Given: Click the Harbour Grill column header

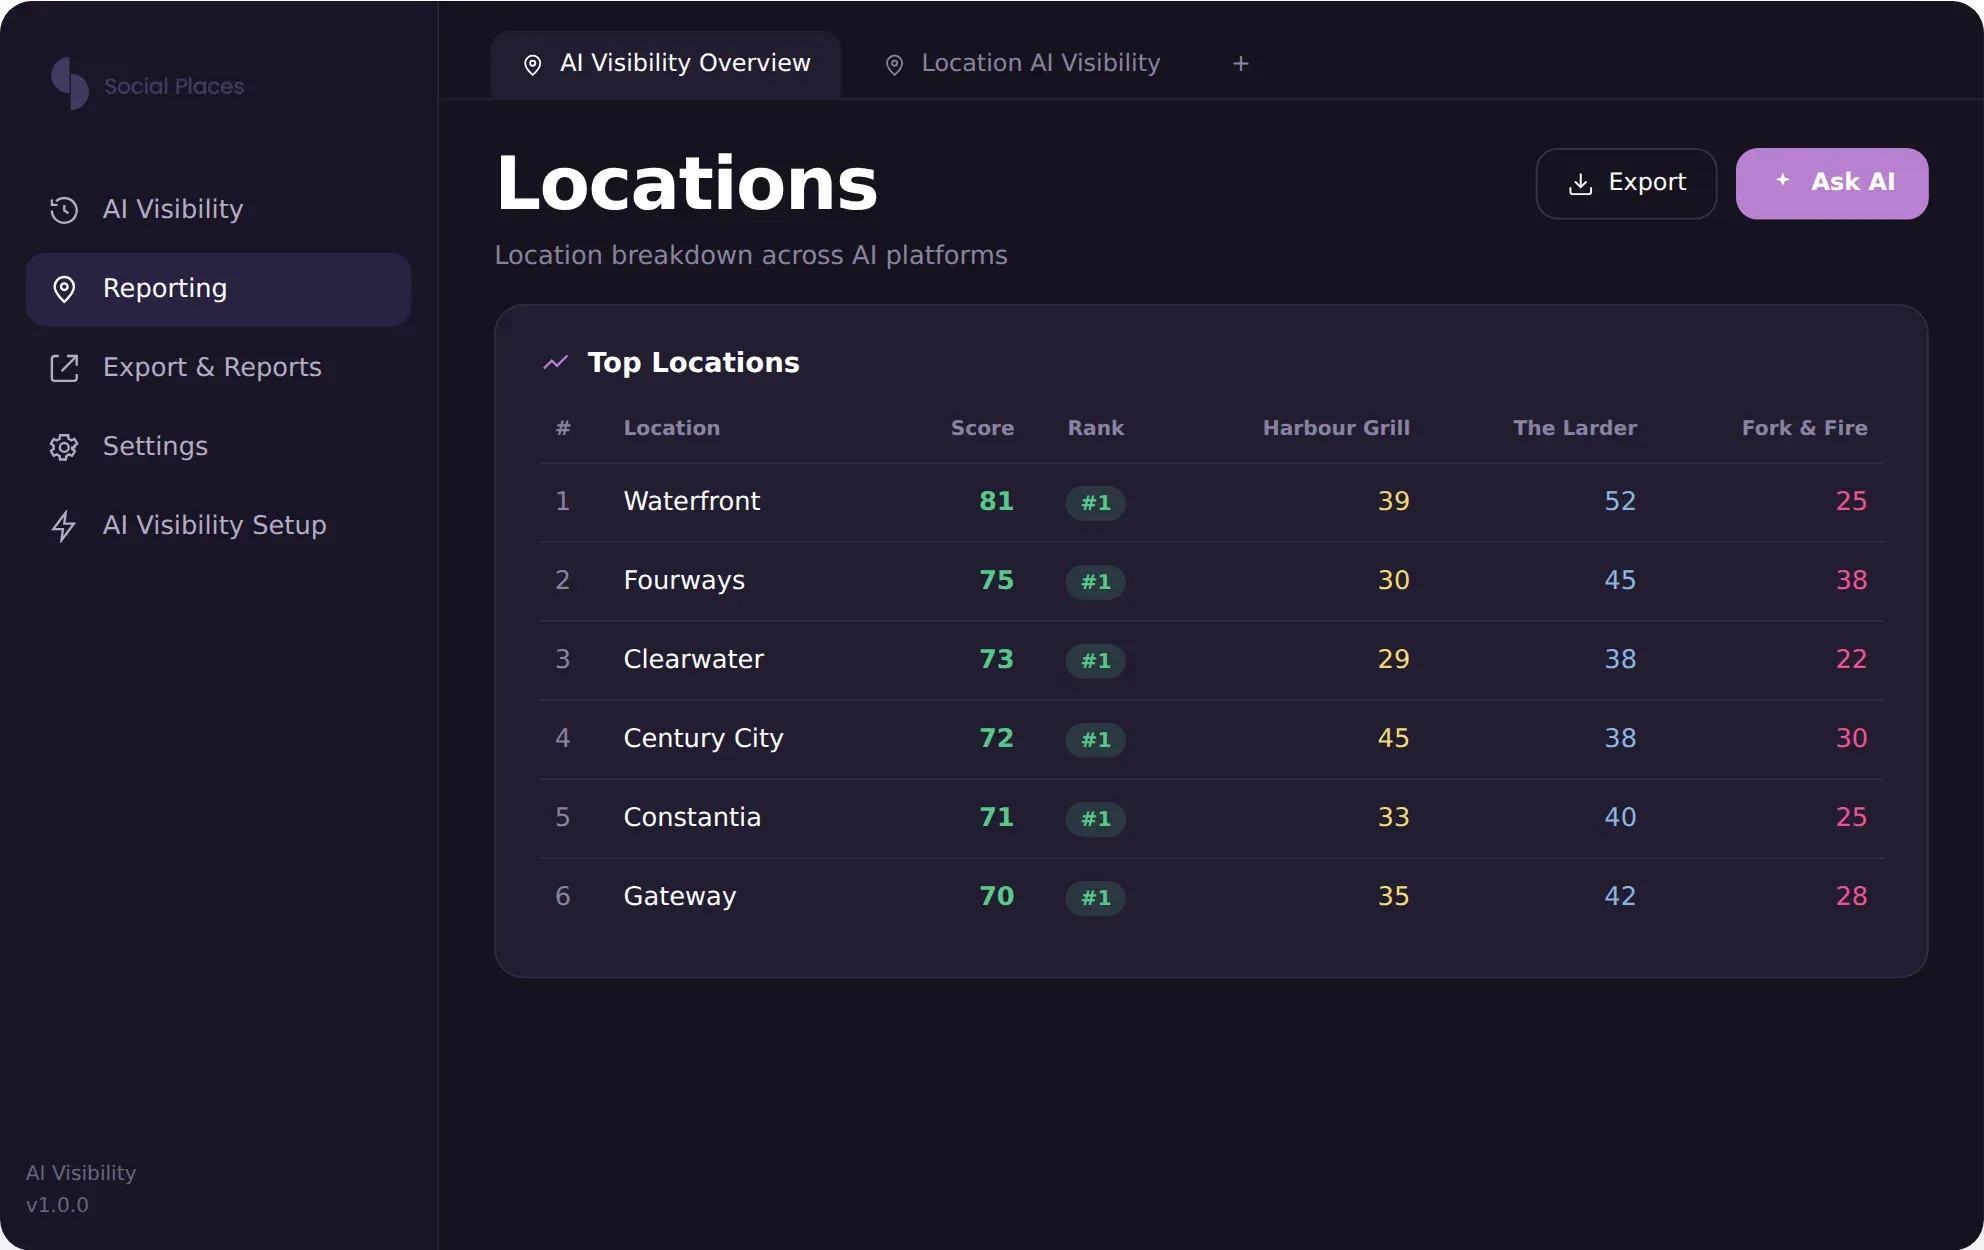Looking at the screenshot, I should 1336,428.
